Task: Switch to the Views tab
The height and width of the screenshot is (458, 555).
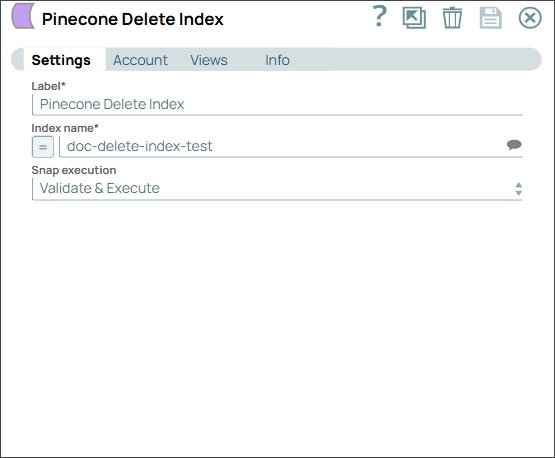Action: coord(209,60)
